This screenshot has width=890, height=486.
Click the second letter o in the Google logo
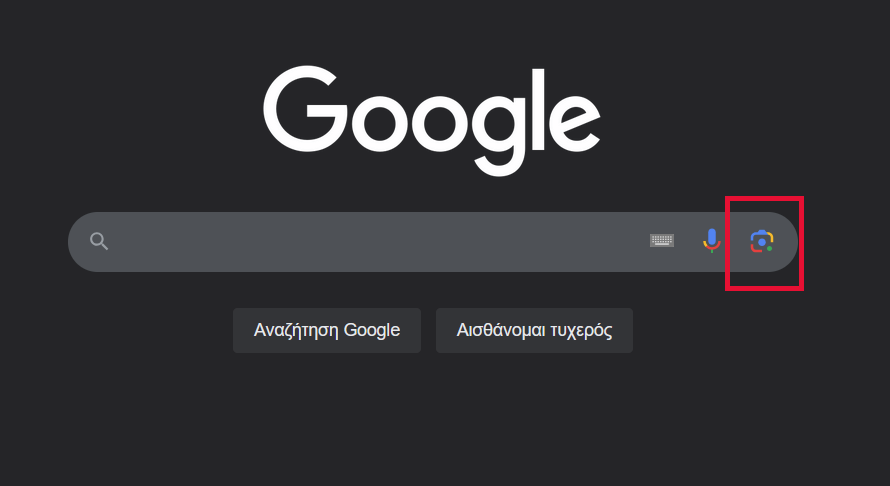coord(439,124)
